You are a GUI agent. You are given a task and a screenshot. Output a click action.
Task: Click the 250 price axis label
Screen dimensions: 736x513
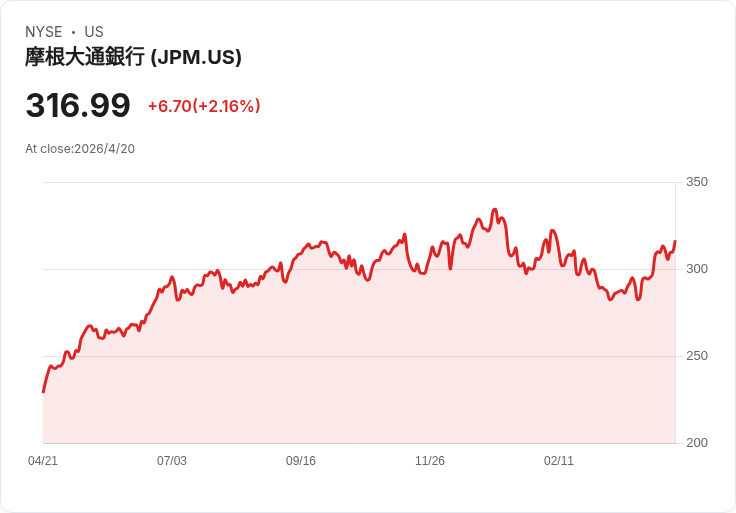click(697, 356)
